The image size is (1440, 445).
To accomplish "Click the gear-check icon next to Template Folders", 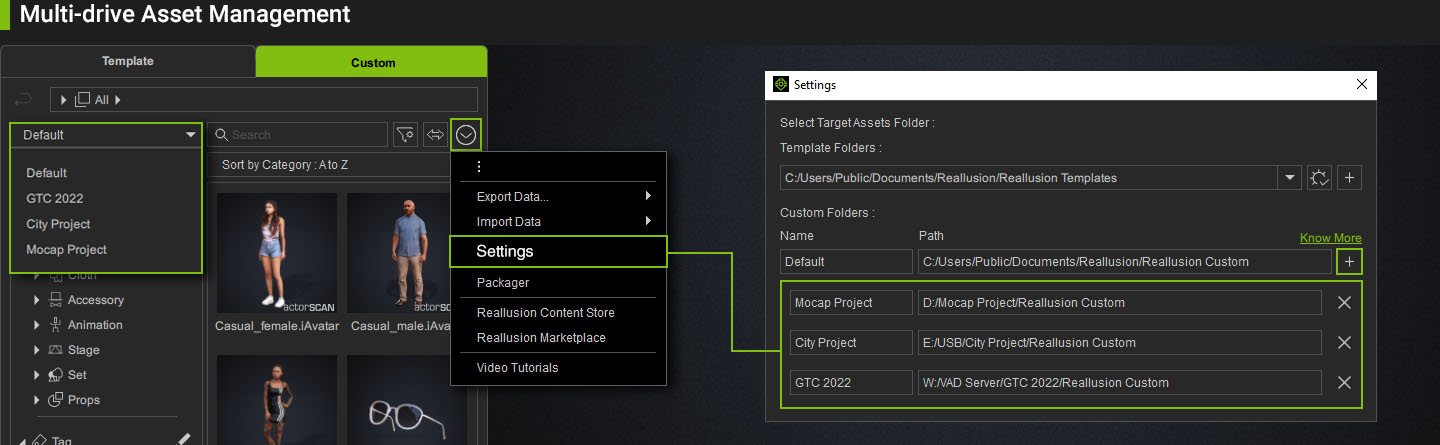I will pyautogui.click(x=1319, y=178).
